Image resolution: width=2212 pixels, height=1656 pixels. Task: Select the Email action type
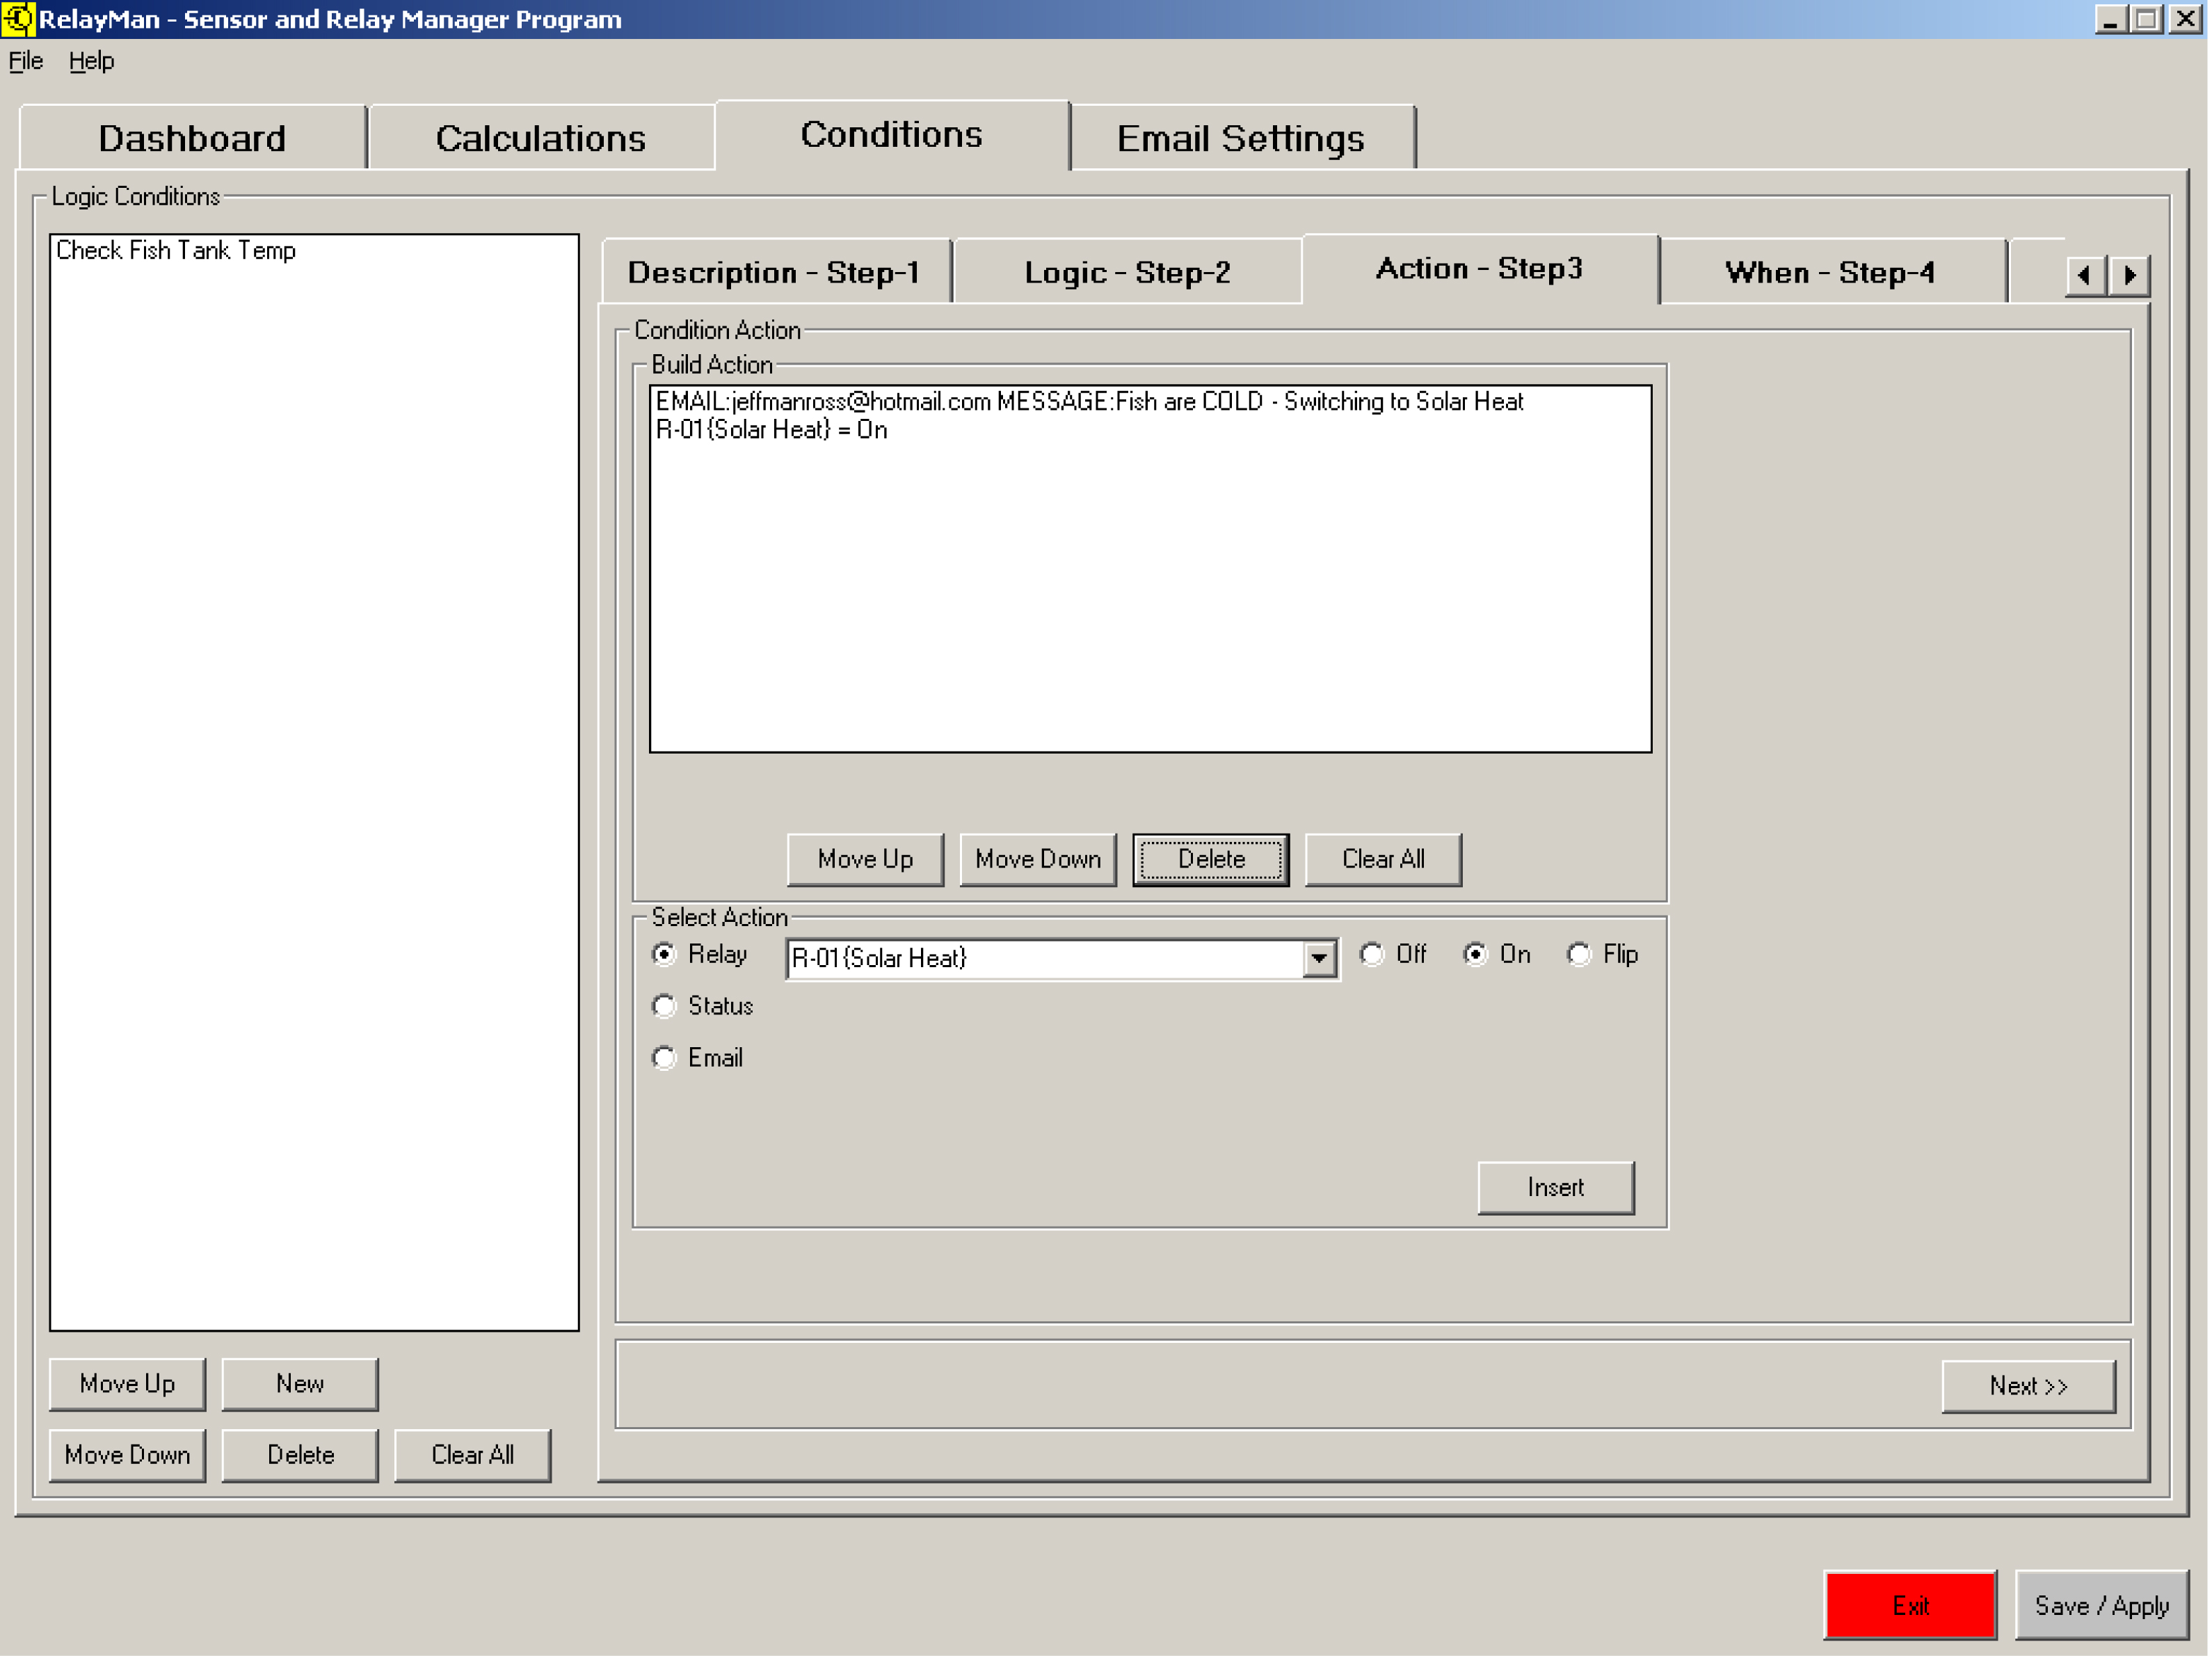click(665, 1058)
